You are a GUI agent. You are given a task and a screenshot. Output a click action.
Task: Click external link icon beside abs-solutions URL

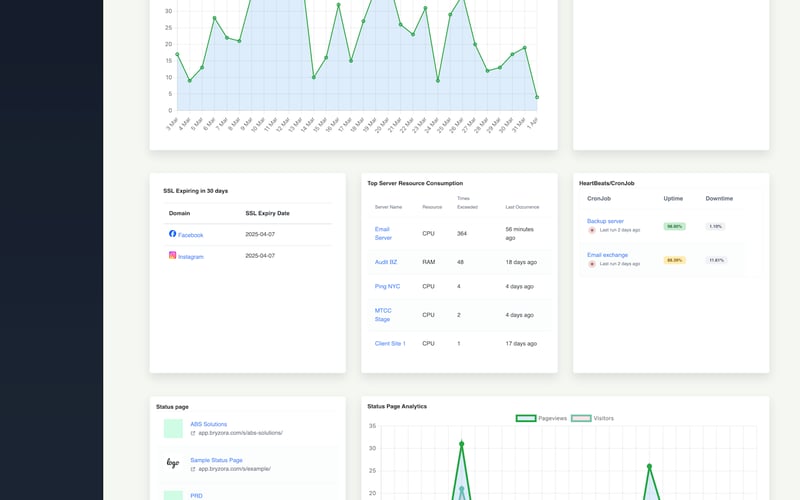pyautogui.click(x=193, y=433)
